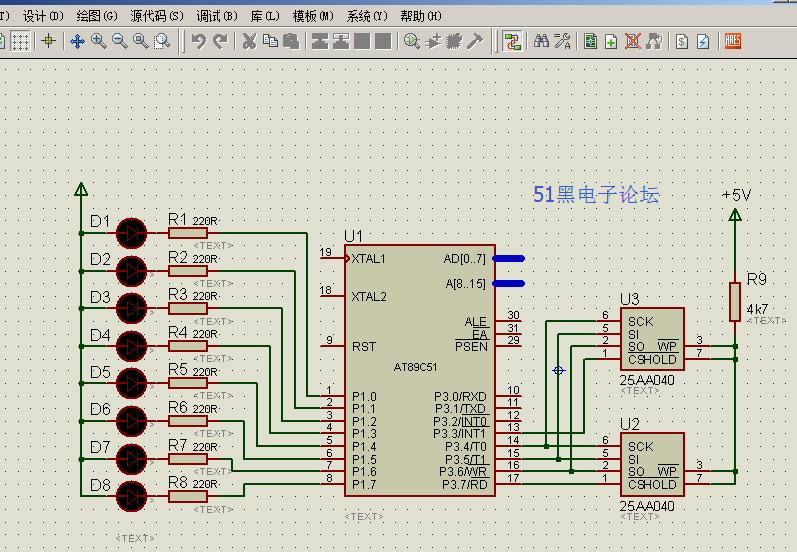The height and width of the screenshot is (552, 797).
Task: Select the D1 LED symbol
Action: click(x=132, y=233)
